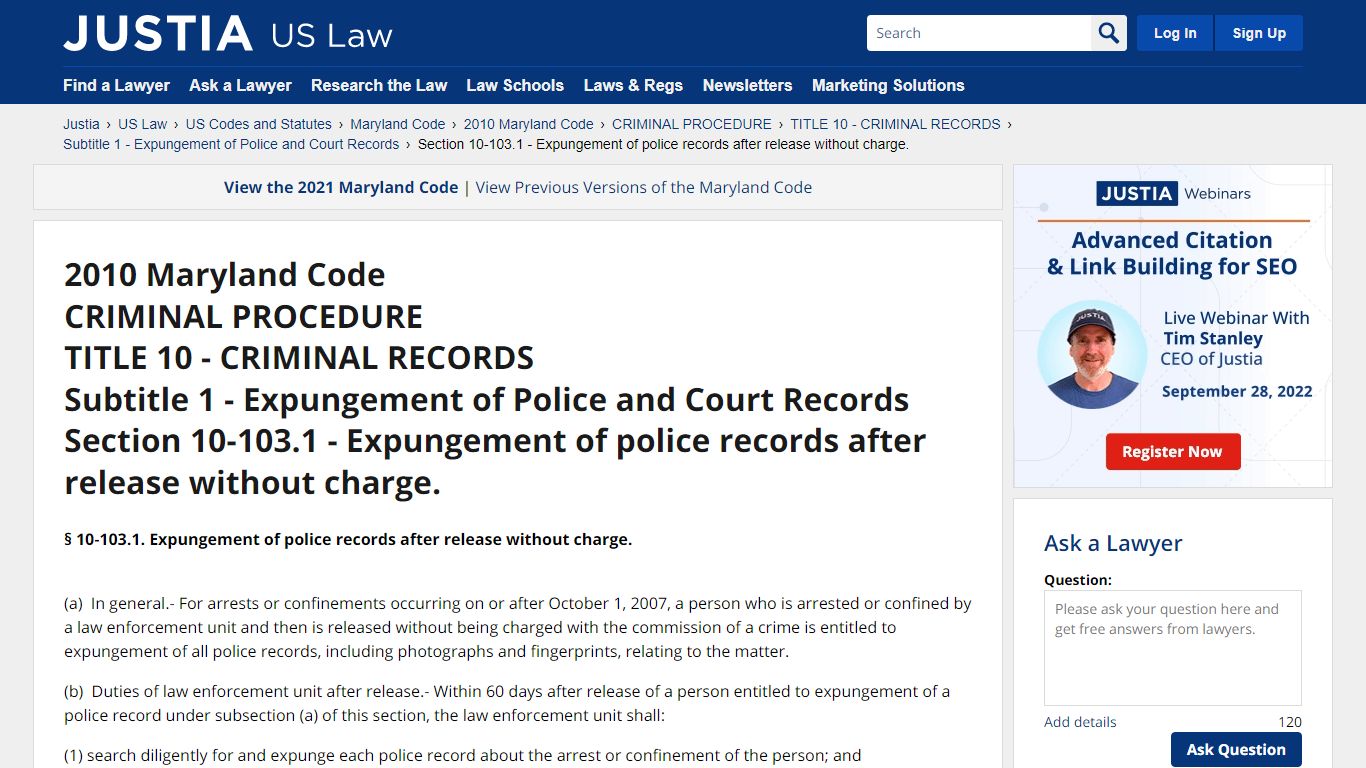This screenshot has height=768, width=1366.
Task: Open US Codes and Statutes breadcrumb
Action: (x=258, y=124)
